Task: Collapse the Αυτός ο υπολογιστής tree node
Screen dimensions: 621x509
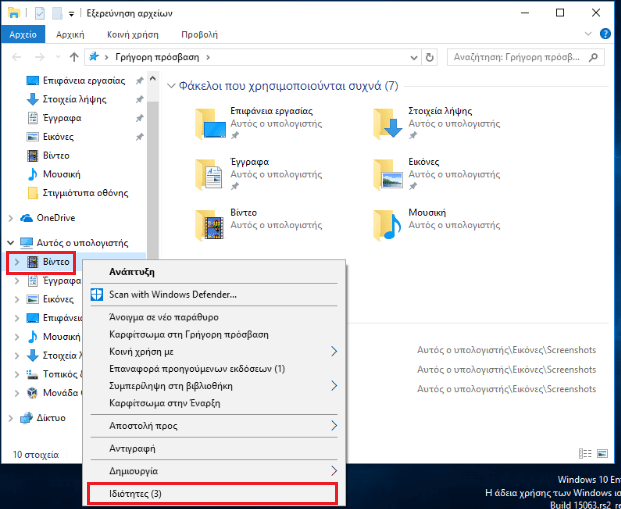Action: click(x=11, y=242)
